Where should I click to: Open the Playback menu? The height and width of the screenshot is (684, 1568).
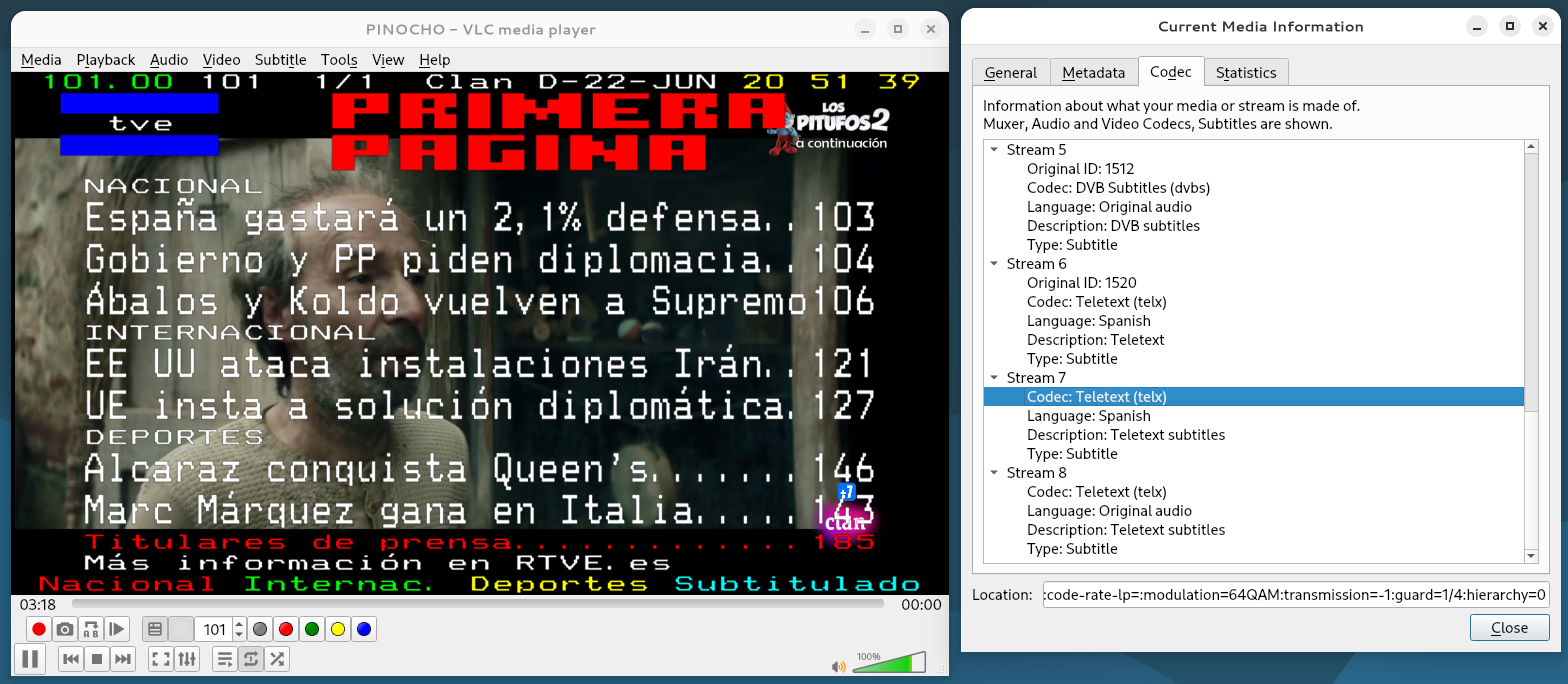(106, 60)
